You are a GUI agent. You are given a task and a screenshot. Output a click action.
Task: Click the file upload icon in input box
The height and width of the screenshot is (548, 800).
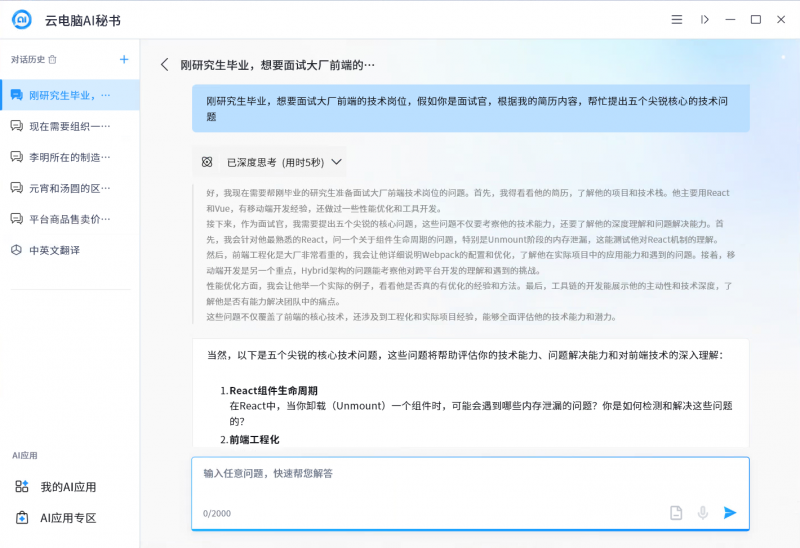[676, 513]
